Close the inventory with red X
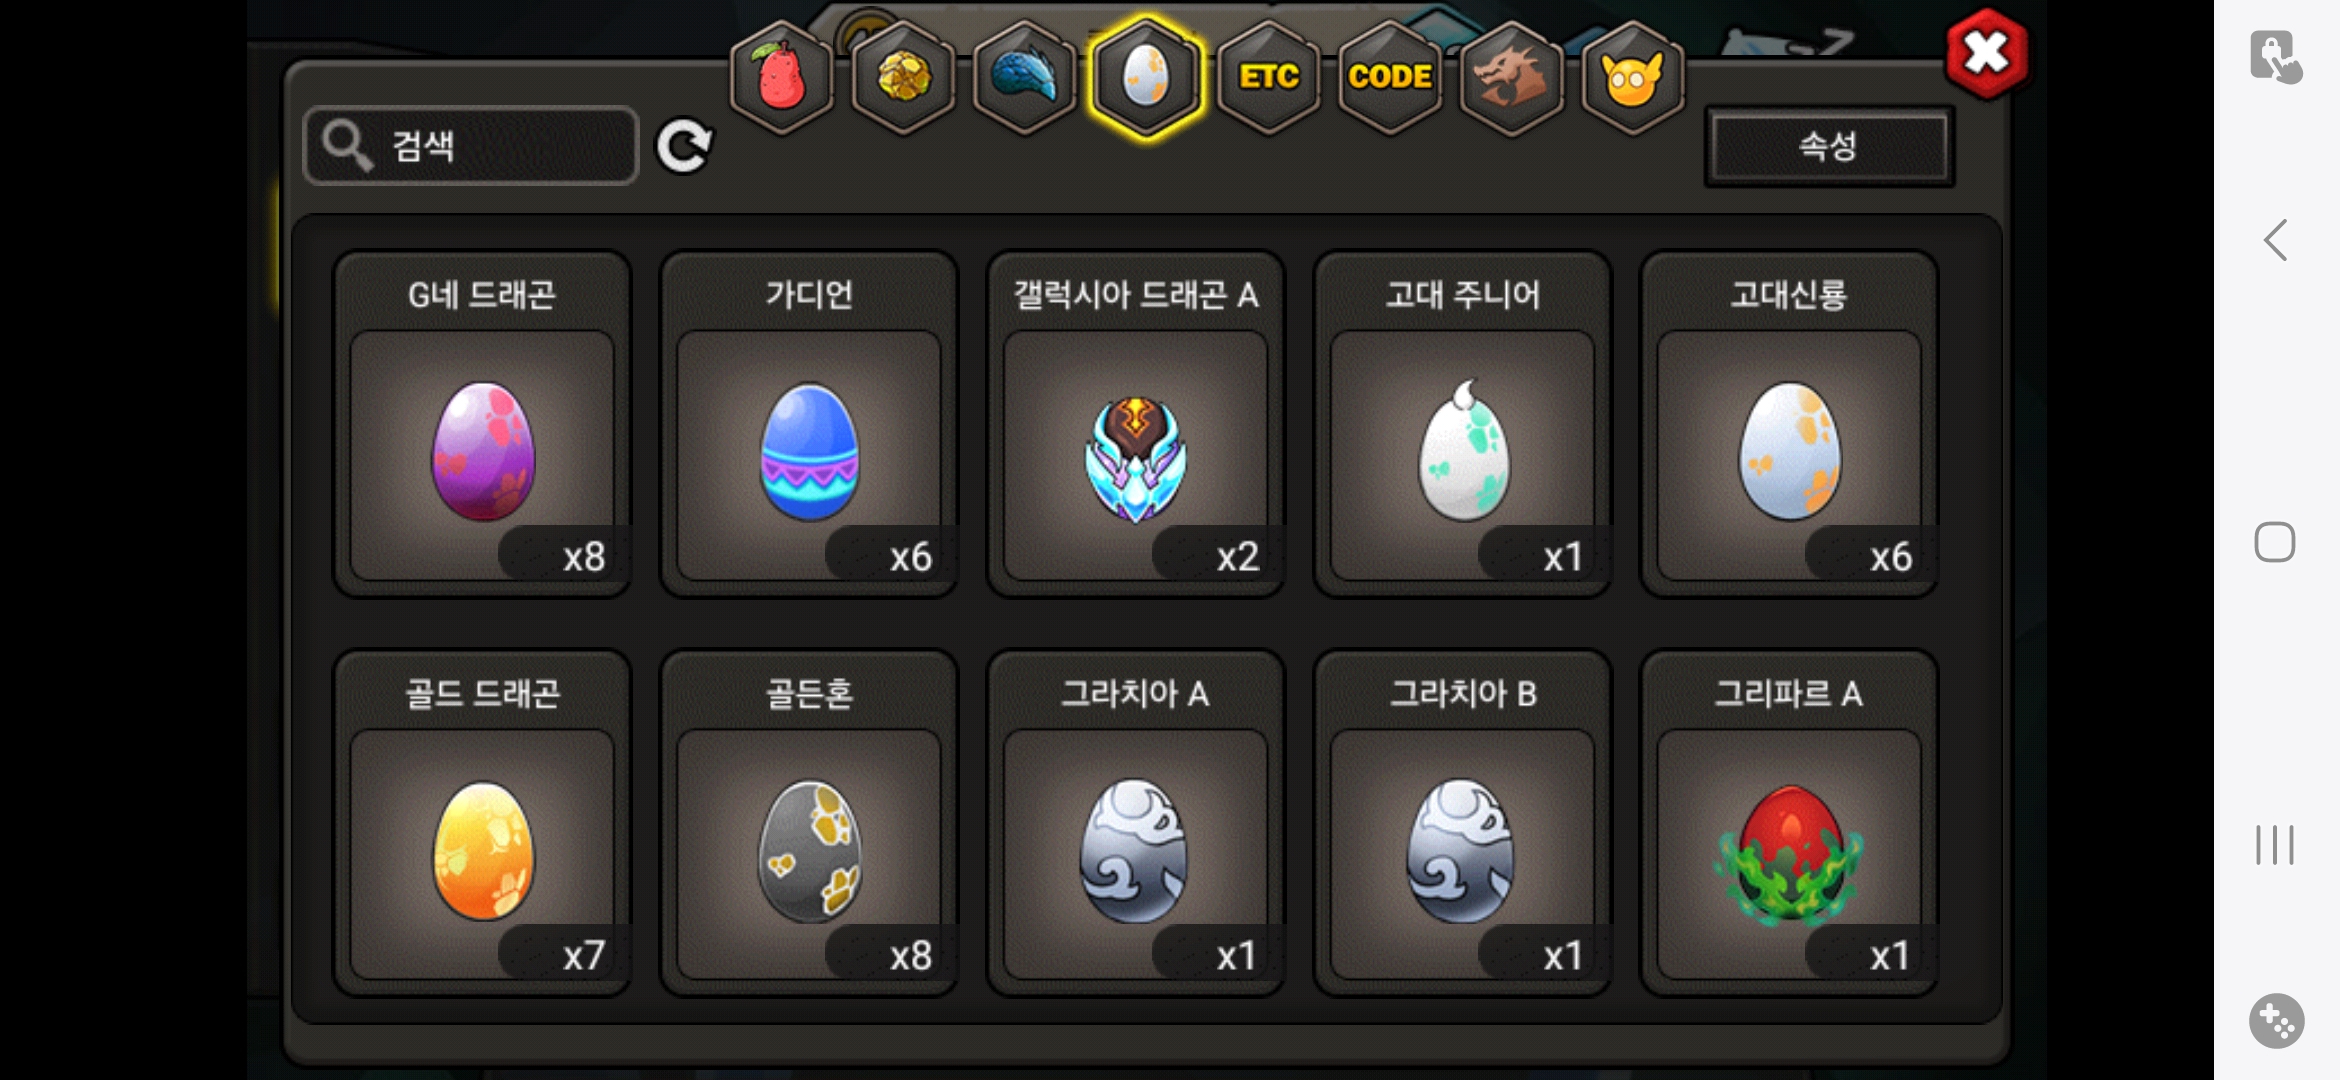 point(1987,54)
